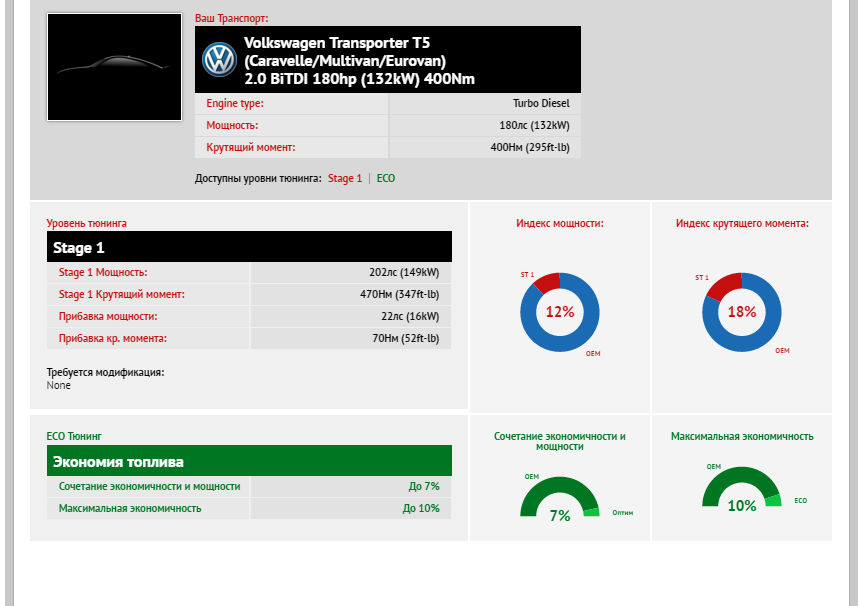Select the "До 7%" fuel saving value

[424, 487]
